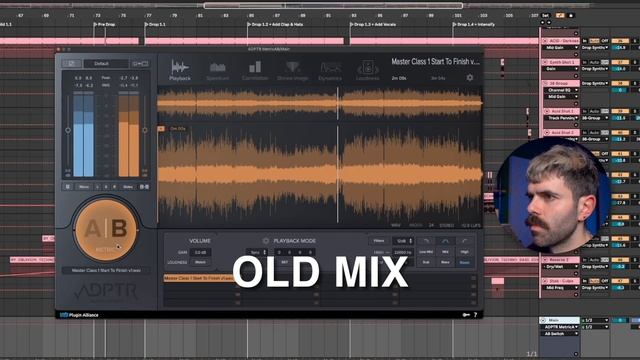The height and width of the screenshot is (360, 640).
Task: Click the 22000 Hz filter frequency field
Action: [403, 252]
